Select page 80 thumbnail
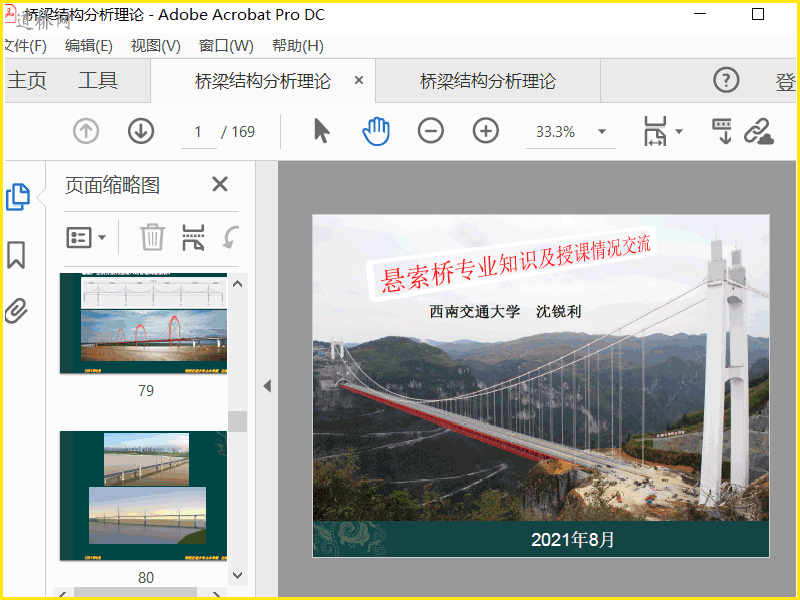800x600 pixels. [143, 495]
